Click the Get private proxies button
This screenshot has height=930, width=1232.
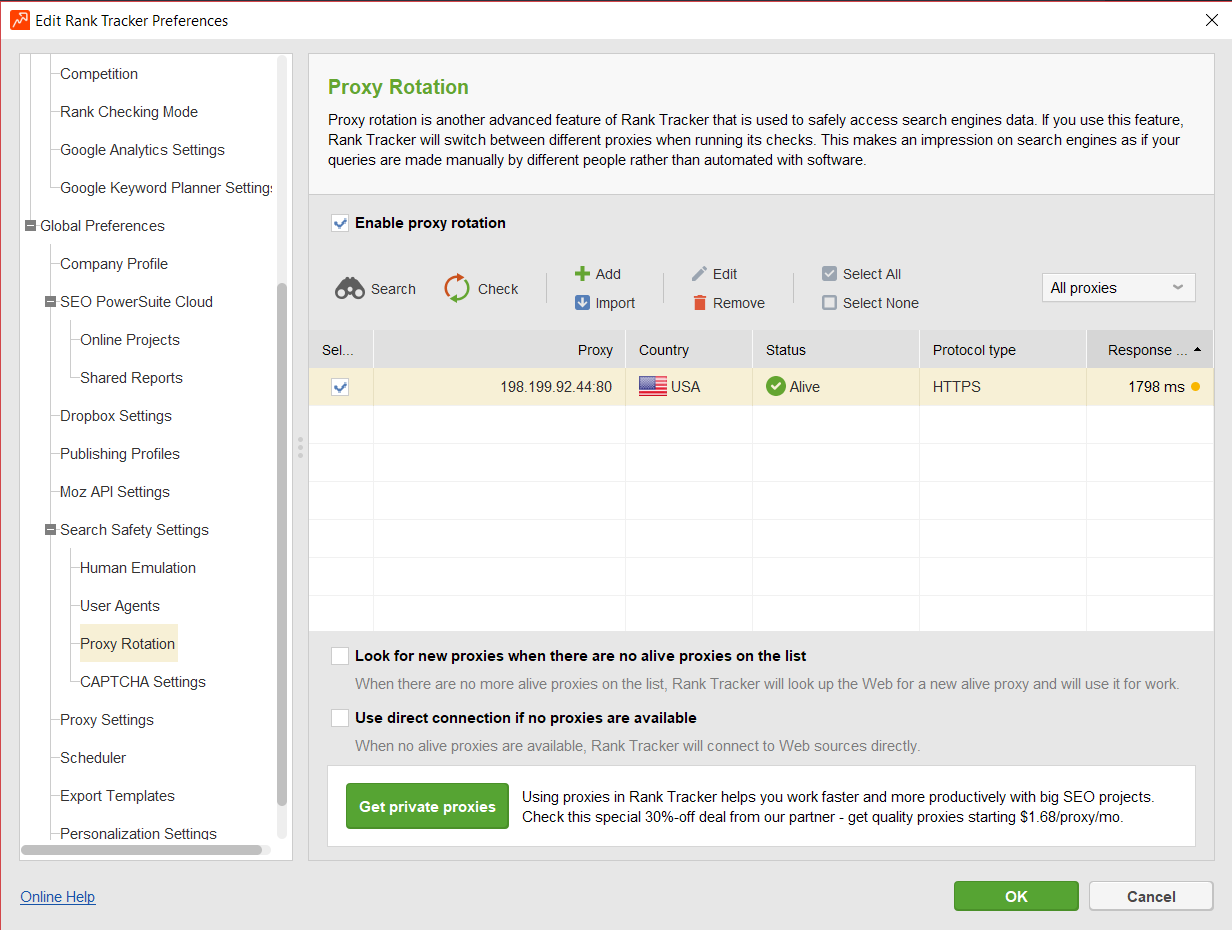point(427,806)
